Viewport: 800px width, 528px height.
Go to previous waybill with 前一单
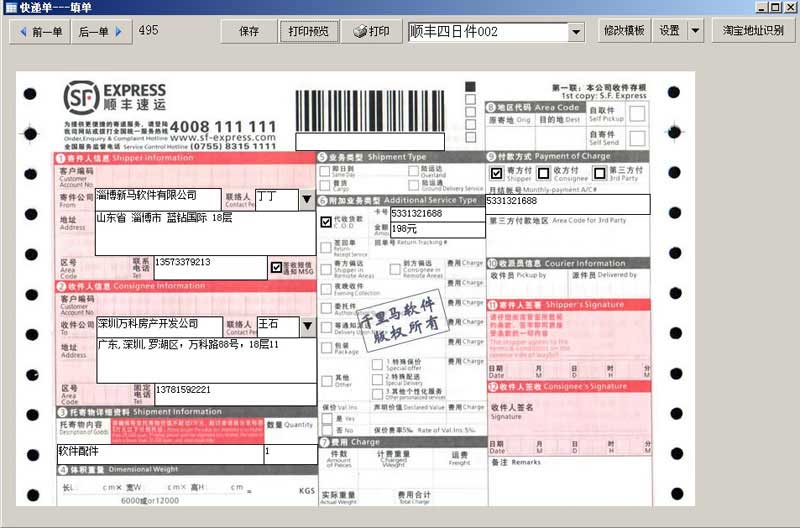[39, 31]
